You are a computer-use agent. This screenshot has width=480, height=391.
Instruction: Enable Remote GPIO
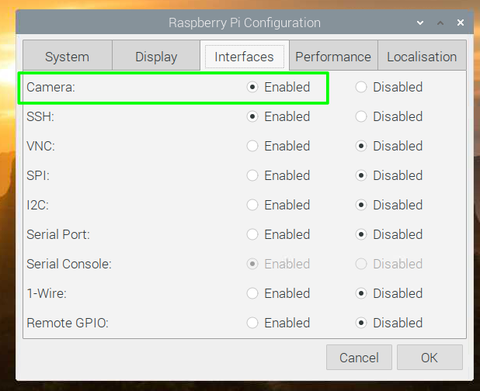[x=252, y=323]
